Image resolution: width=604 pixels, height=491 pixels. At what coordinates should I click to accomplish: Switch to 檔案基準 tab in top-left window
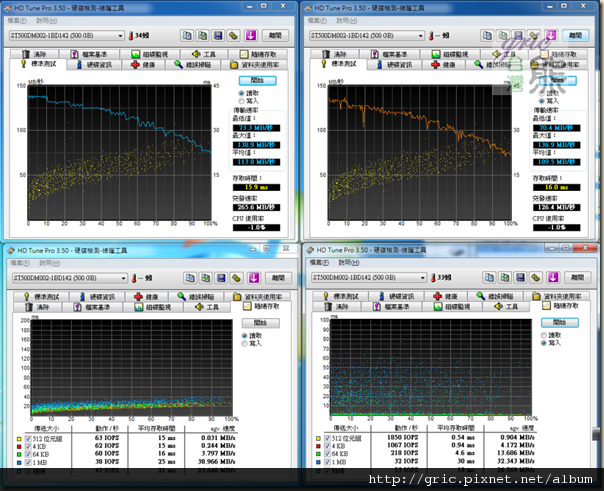pos(89,54)
